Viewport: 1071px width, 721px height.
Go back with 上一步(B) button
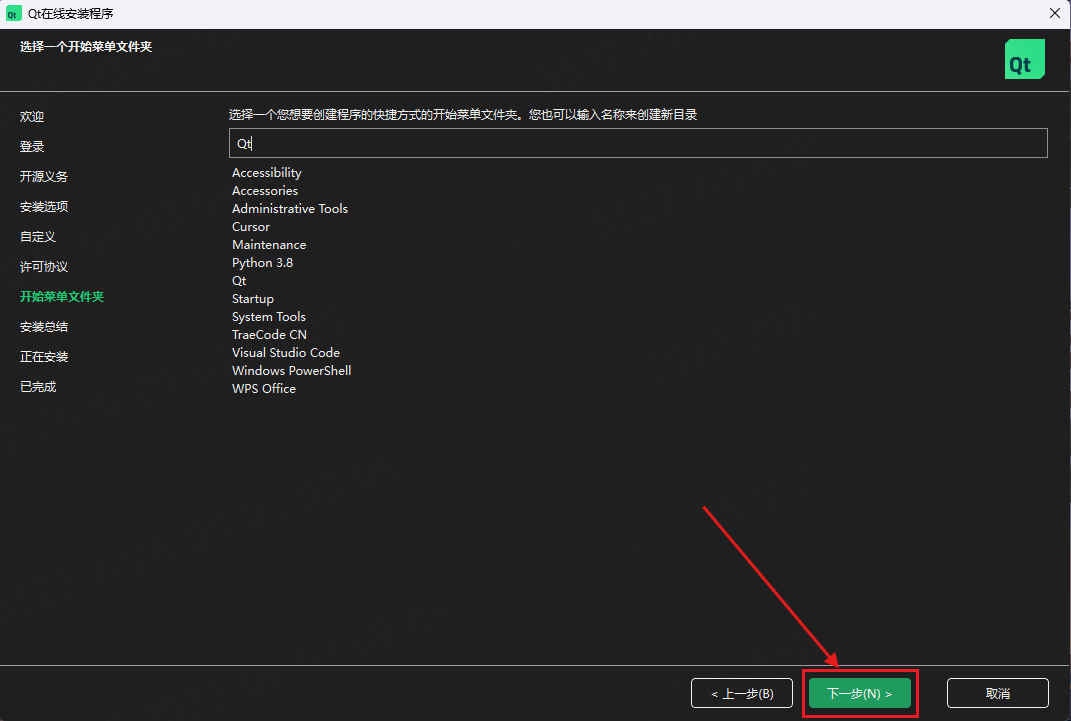point(742,693)
